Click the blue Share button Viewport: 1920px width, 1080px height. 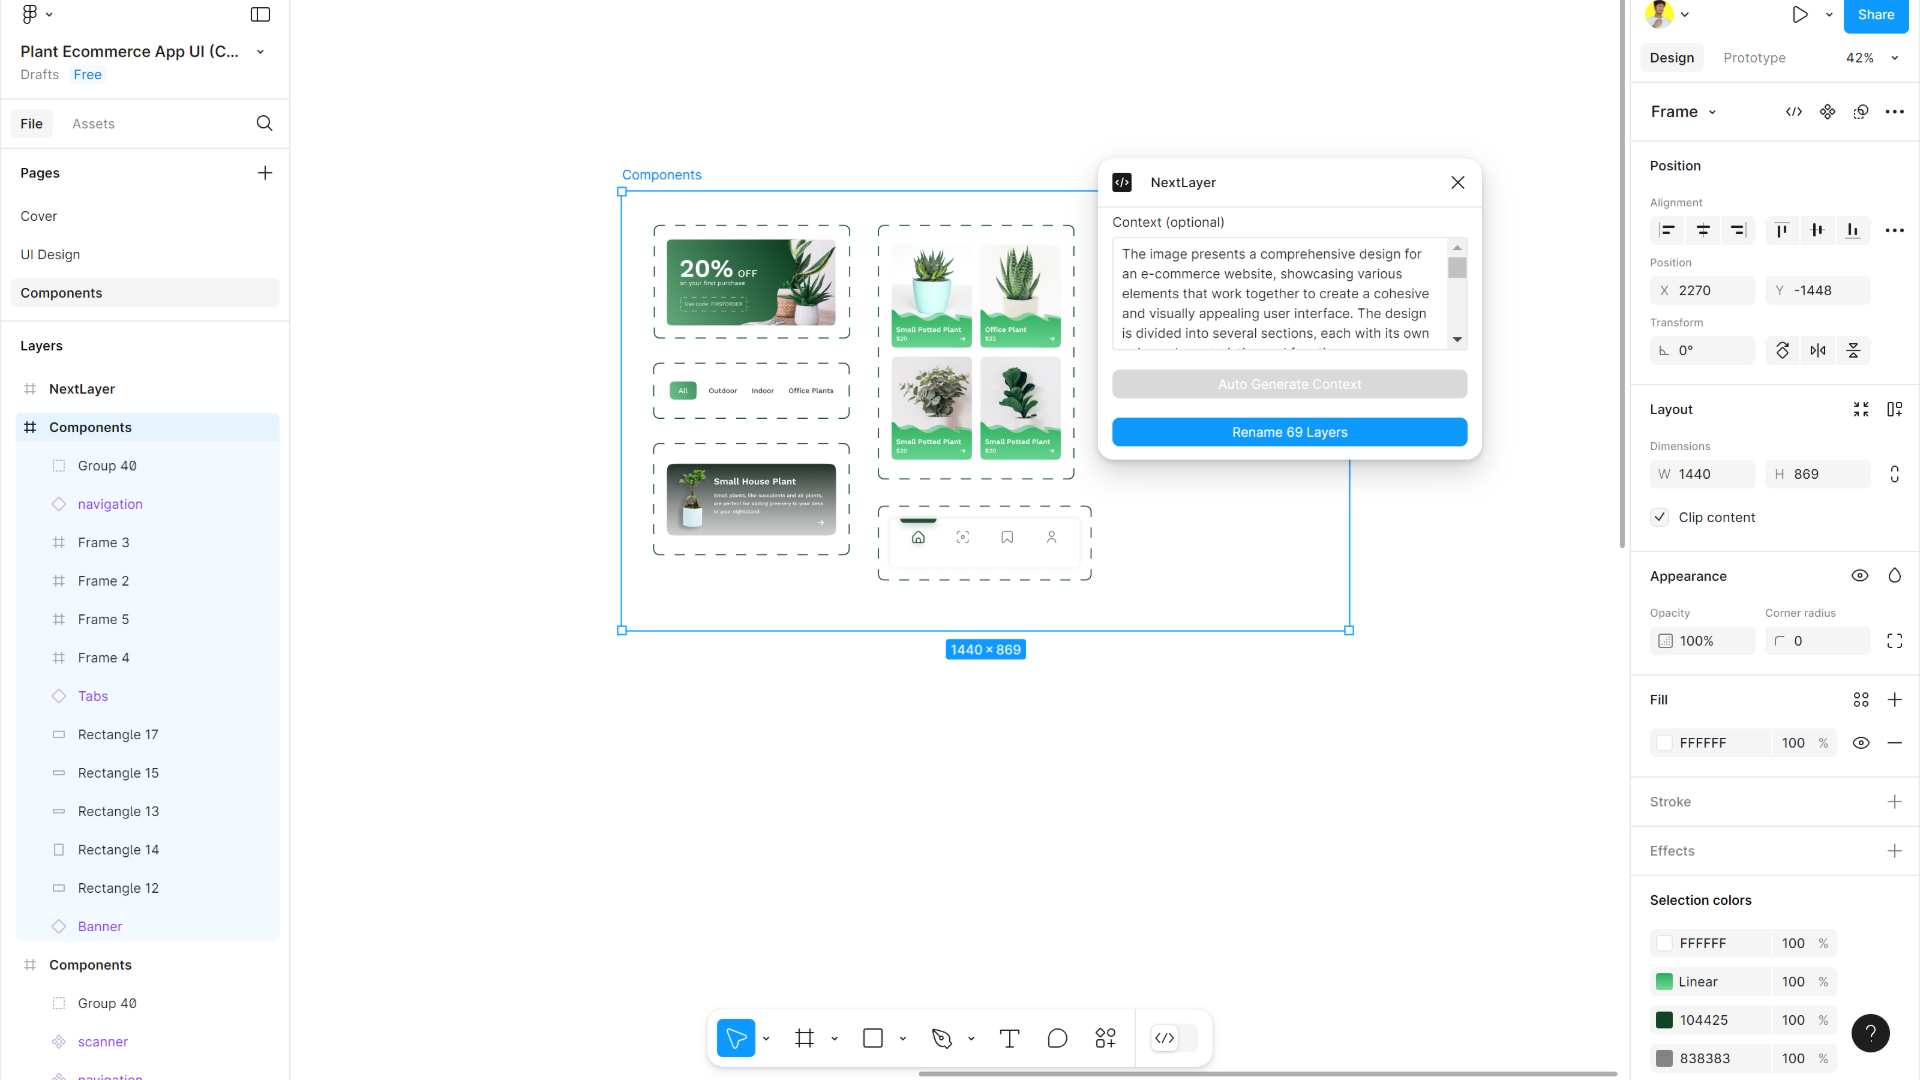tap(1875, 15)
